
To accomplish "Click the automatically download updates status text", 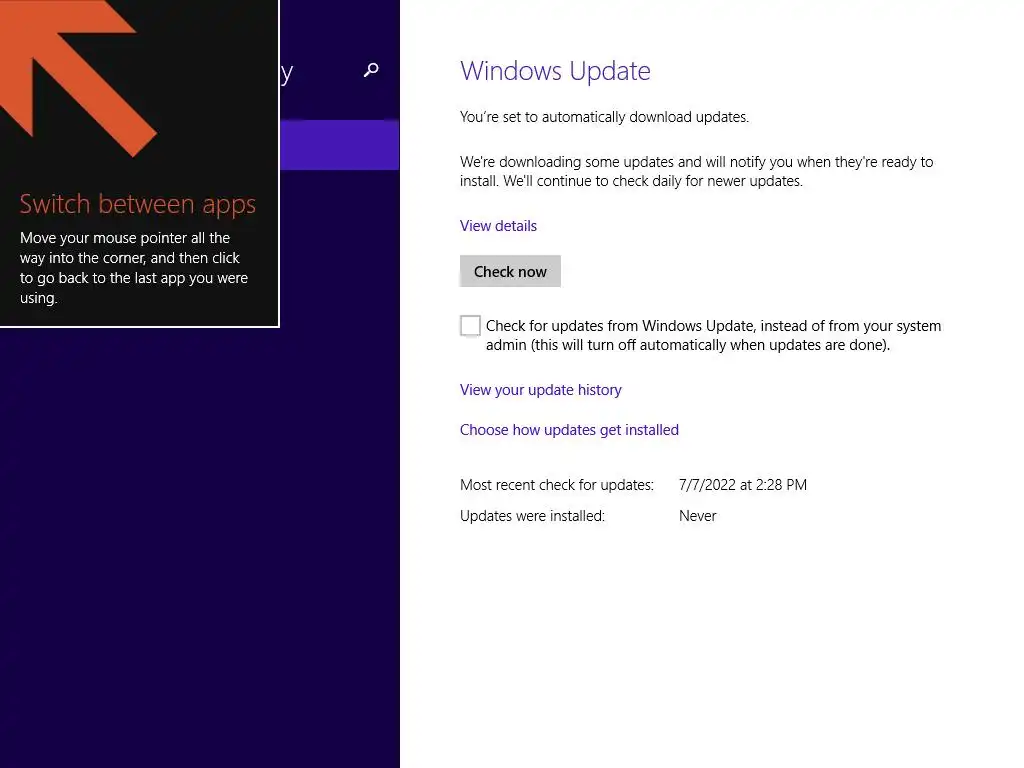I will 604,117.
